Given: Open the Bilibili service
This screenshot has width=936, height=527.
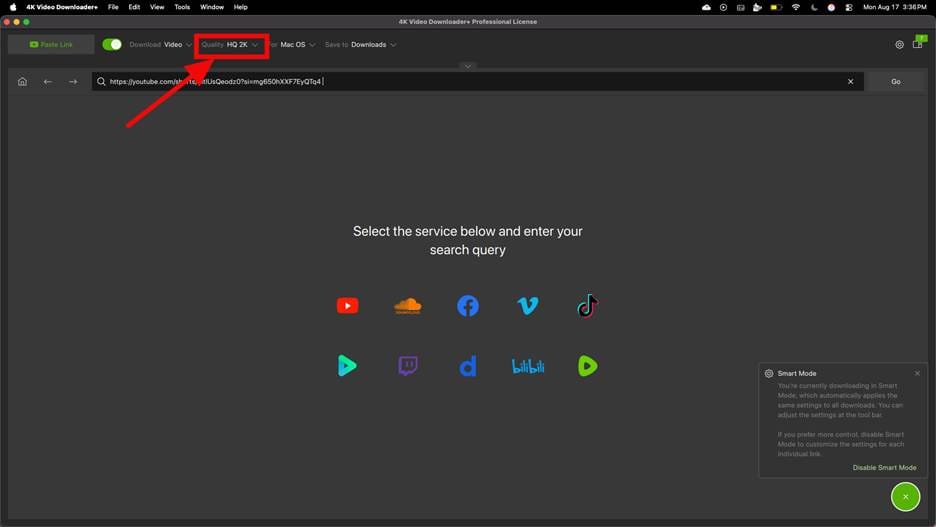Looking at the screenshot, I should [x=528, y=366].
